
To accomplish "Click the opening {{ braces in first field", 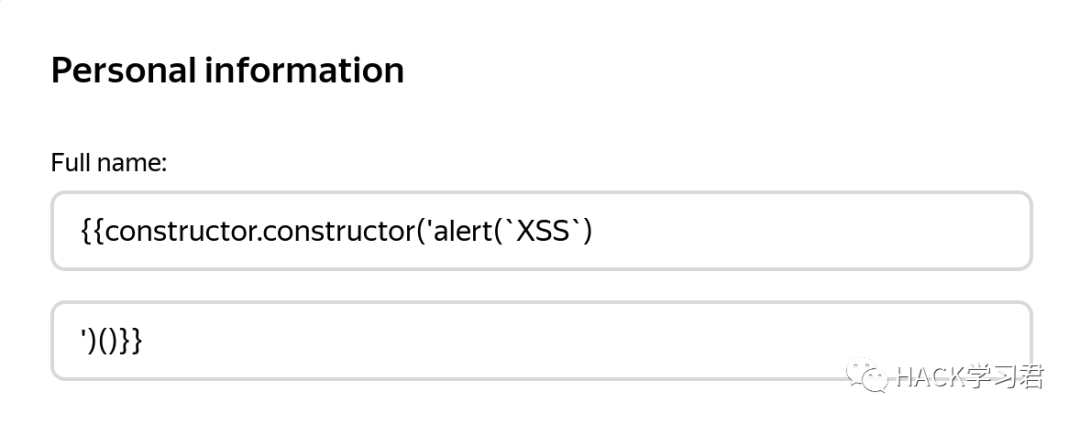I will coord(91,231).
